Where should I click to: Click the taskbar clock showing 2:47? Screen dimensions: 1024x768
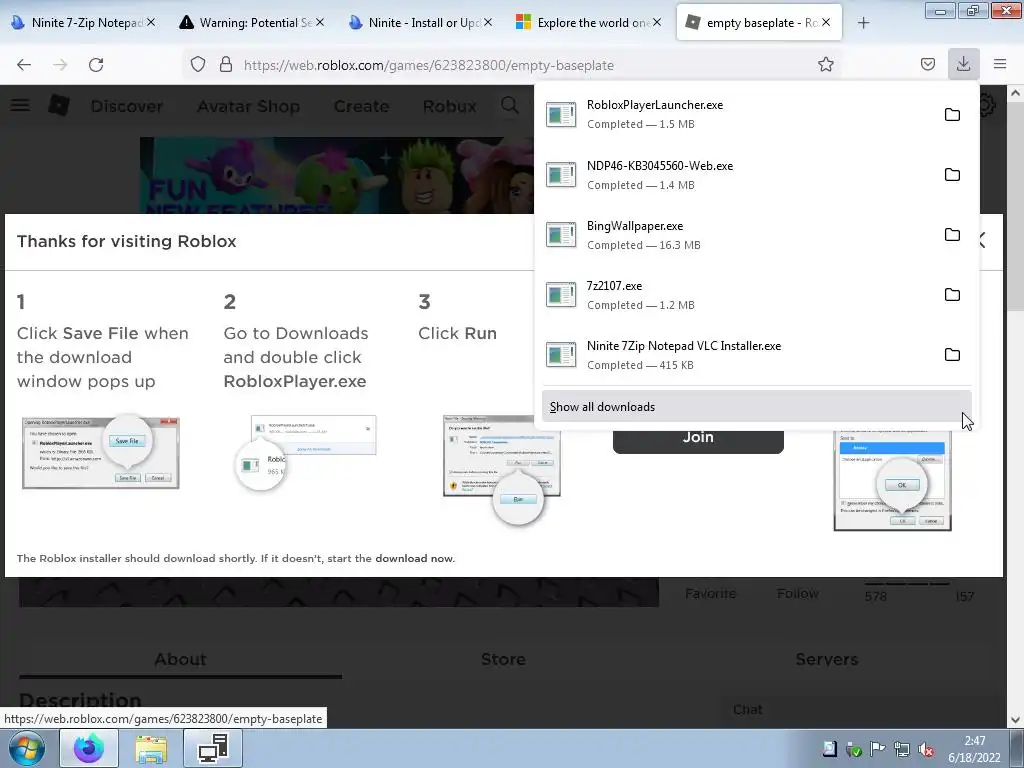pyautogui.click(x=974, y=749)
